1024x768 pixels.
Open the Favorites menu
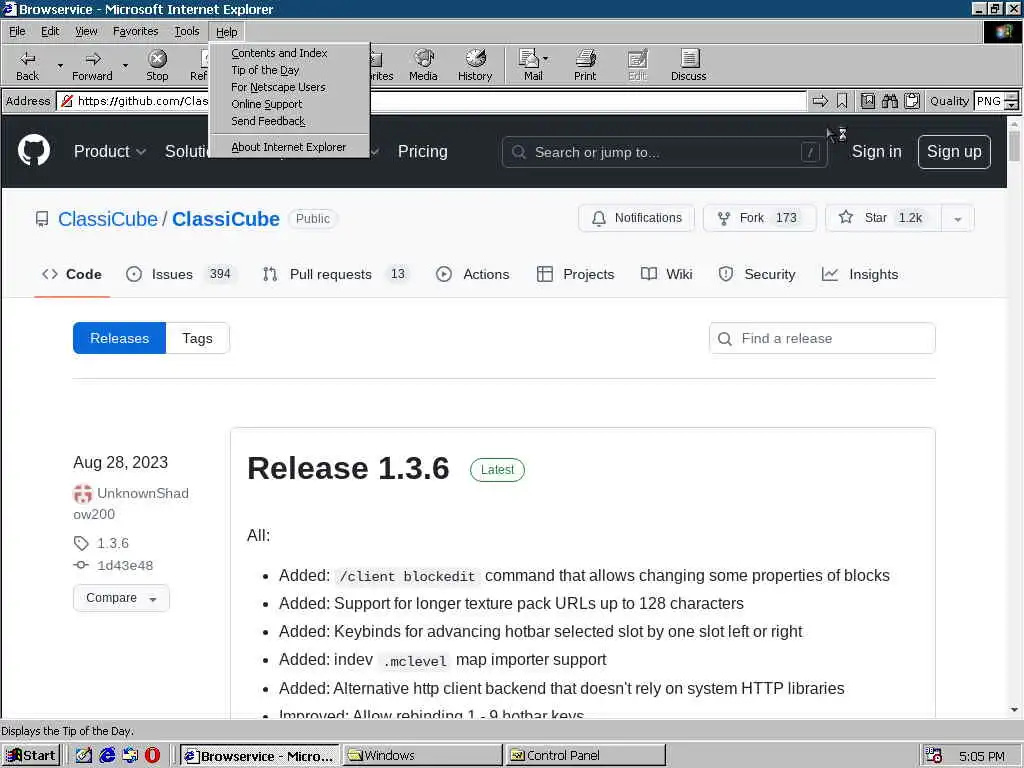(x=135, y=31)
